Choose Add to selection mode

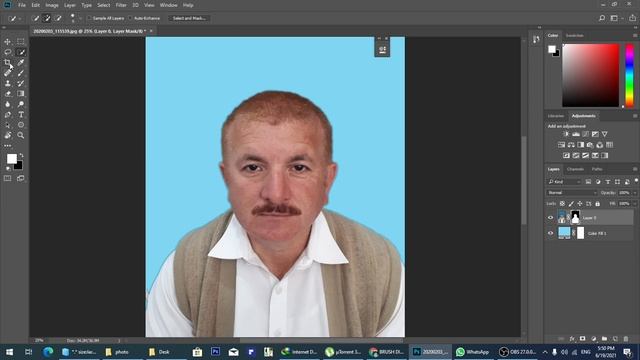coord(47,18)
